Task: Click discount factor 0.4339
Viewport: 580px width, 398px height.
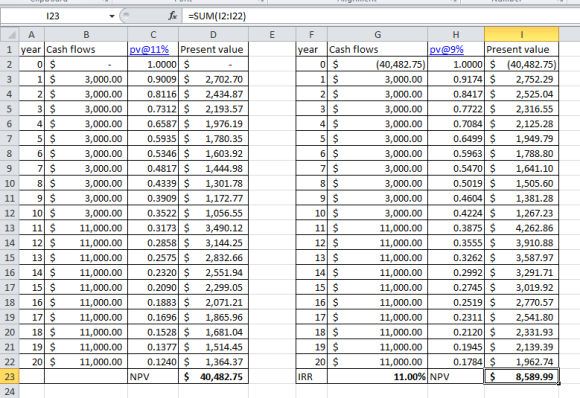Action: pyautogui.click(x=153, y=183)
